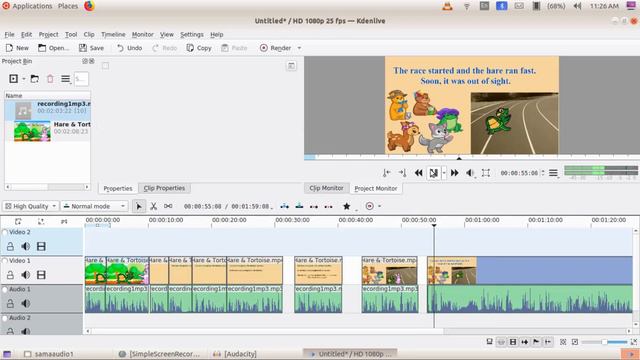This screenshot has height=360, width=640.
Task: Click the Render button
Action: (276, 48)
